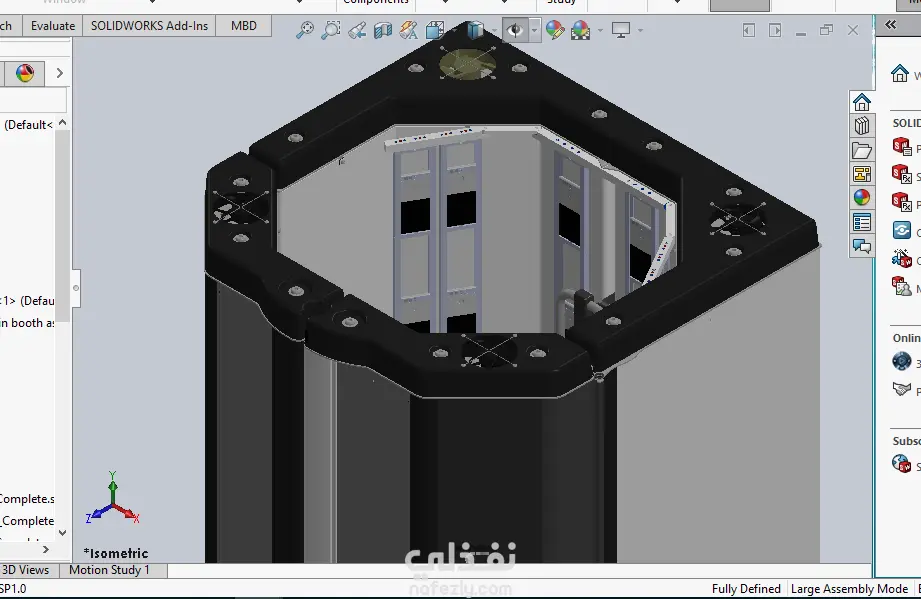This screenshot has width=921, height=599.
Task: Toggle the Section View tool
Action: [x=383, y=30]
